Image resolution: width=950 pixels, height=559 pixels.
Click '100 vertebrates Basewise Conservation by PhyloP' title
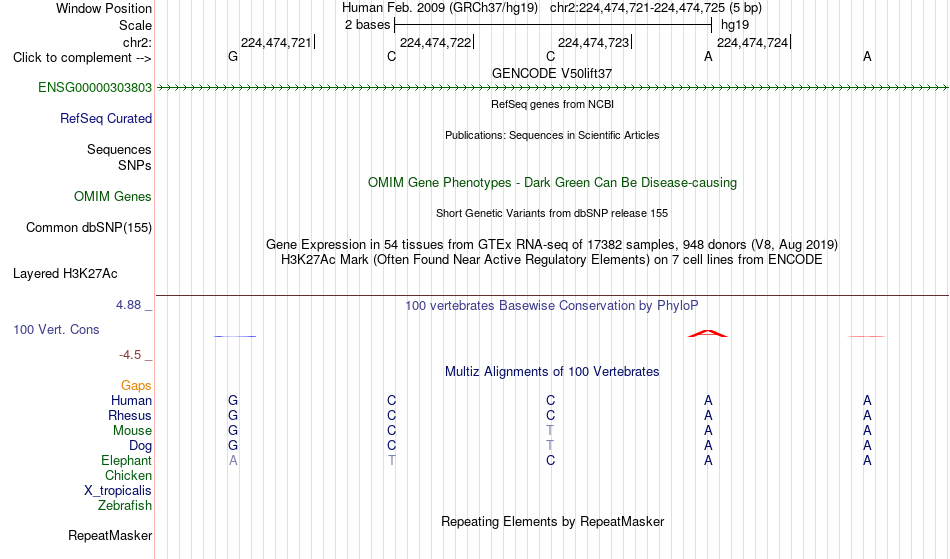click(552, 306)
